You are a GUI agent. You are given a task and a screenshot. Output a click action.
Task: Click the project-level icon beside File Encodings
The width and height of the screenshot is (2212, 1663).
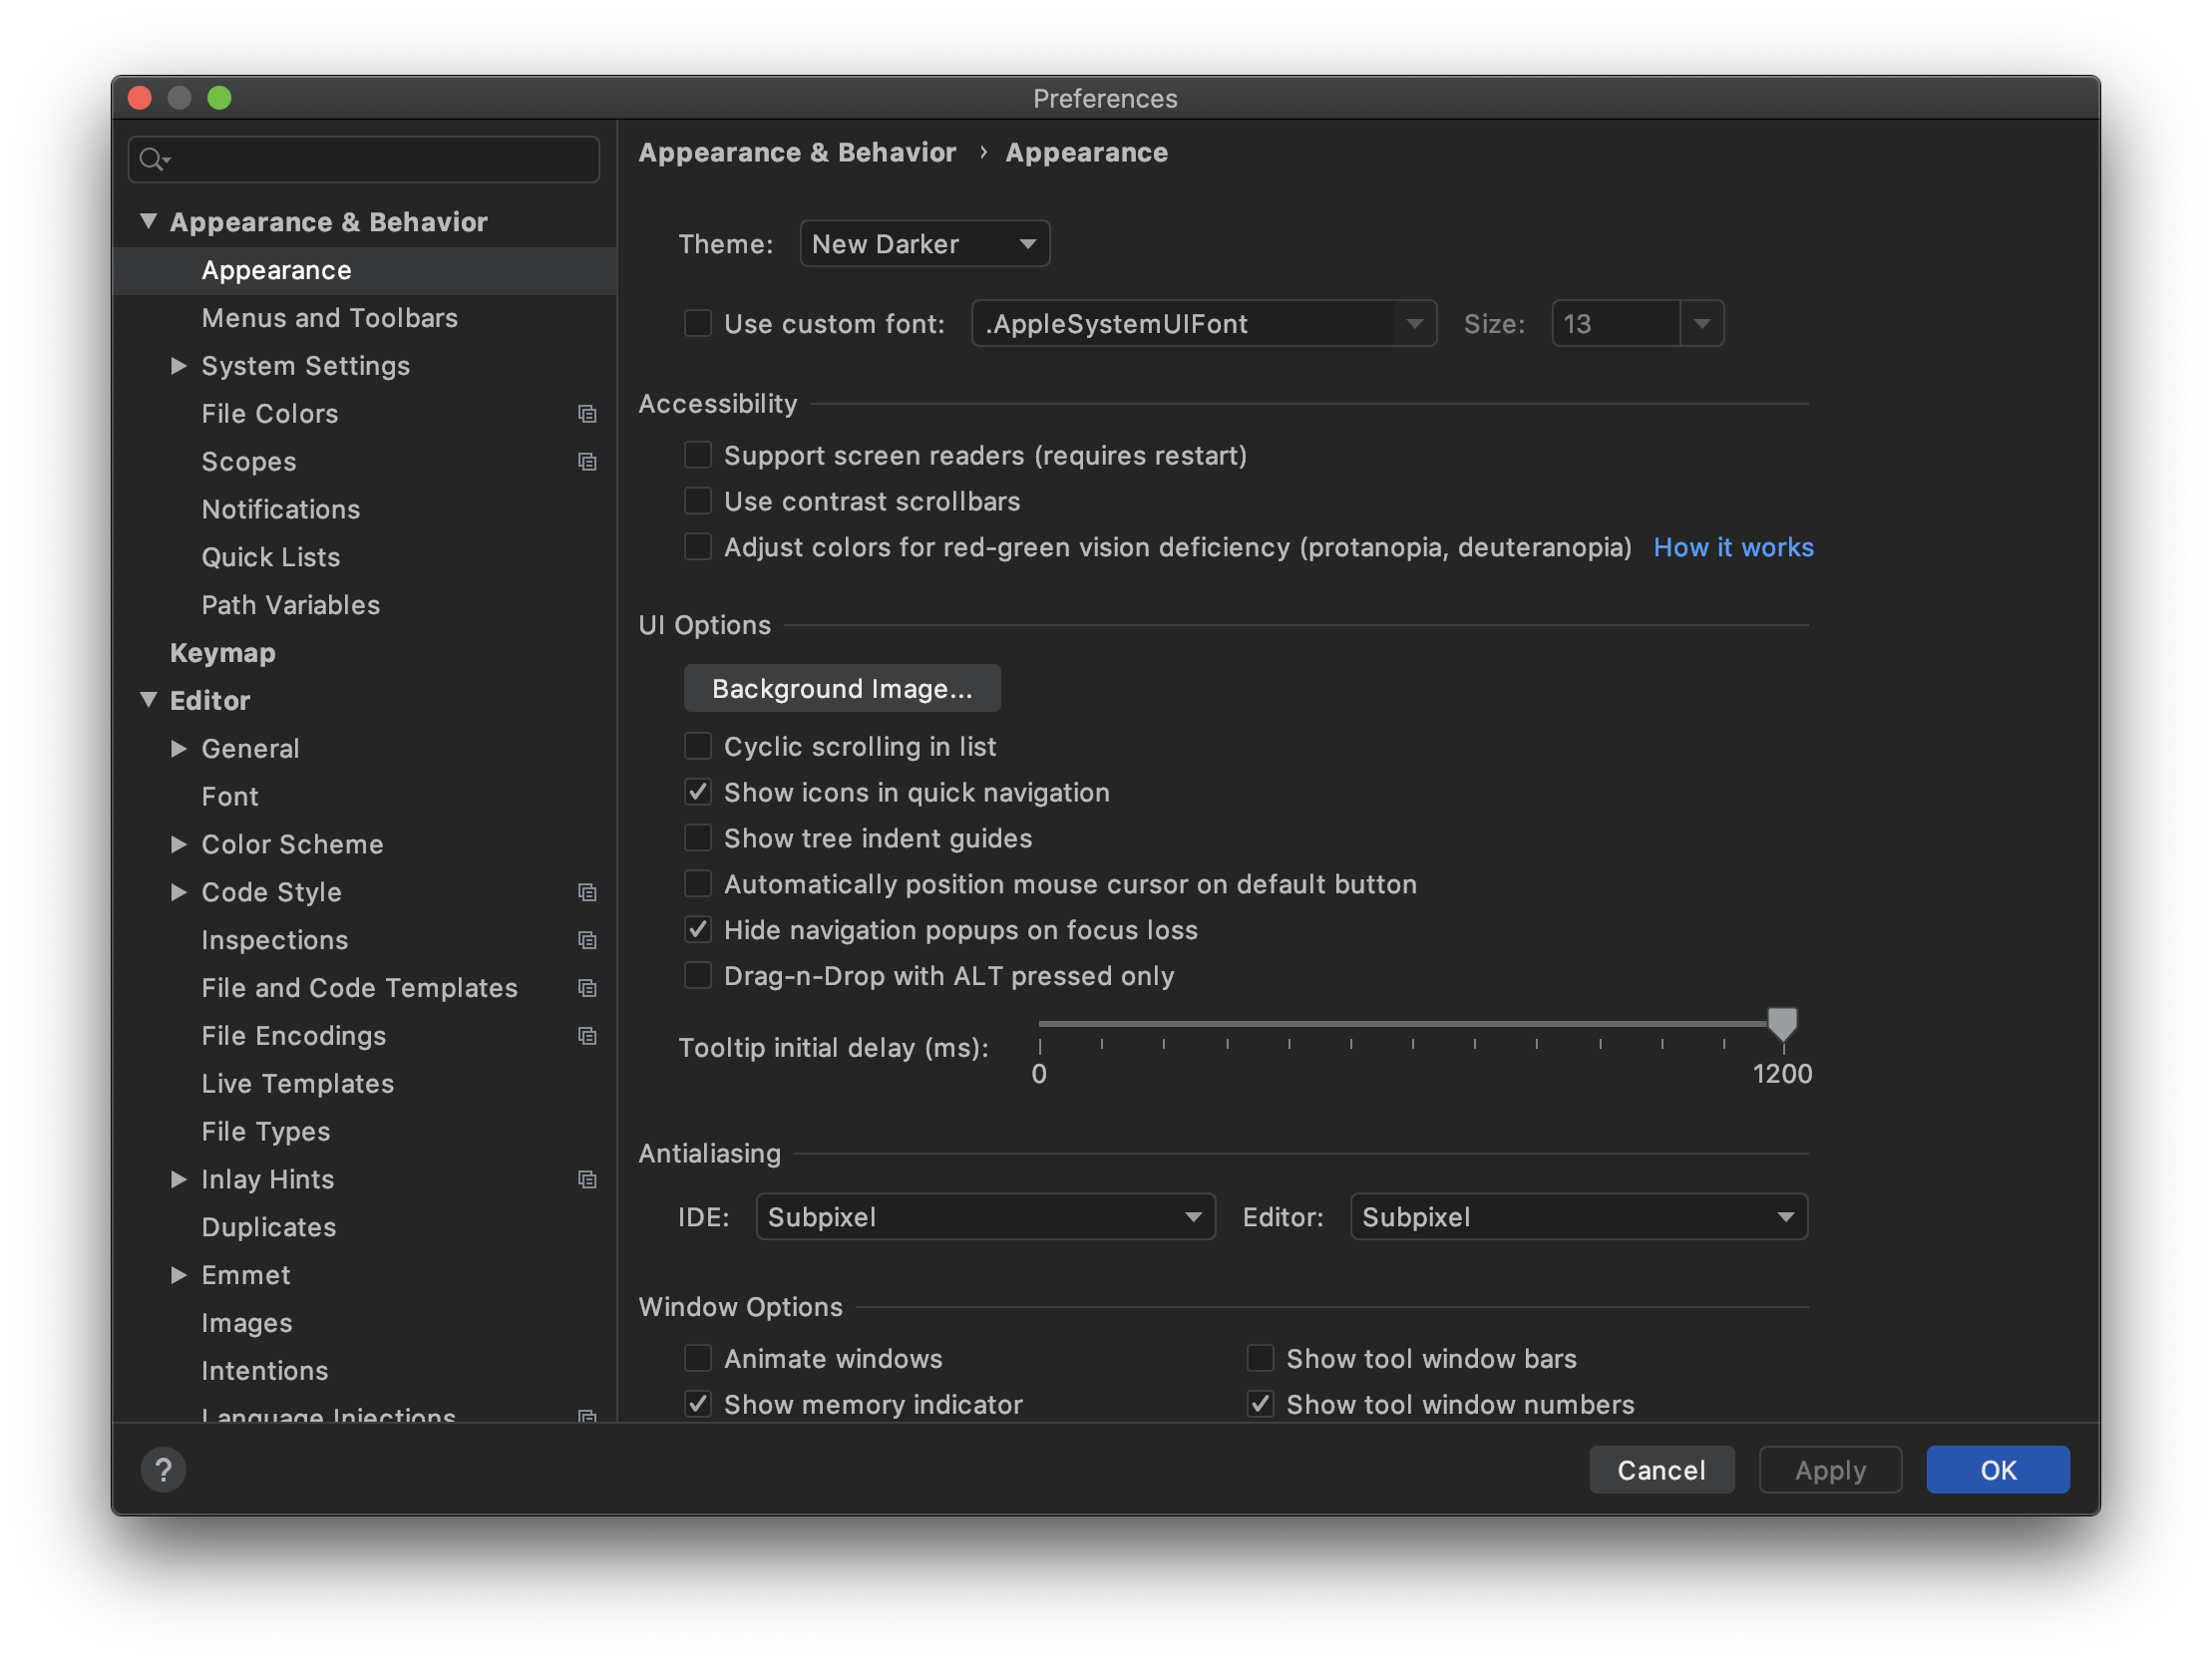[587, 1036]
